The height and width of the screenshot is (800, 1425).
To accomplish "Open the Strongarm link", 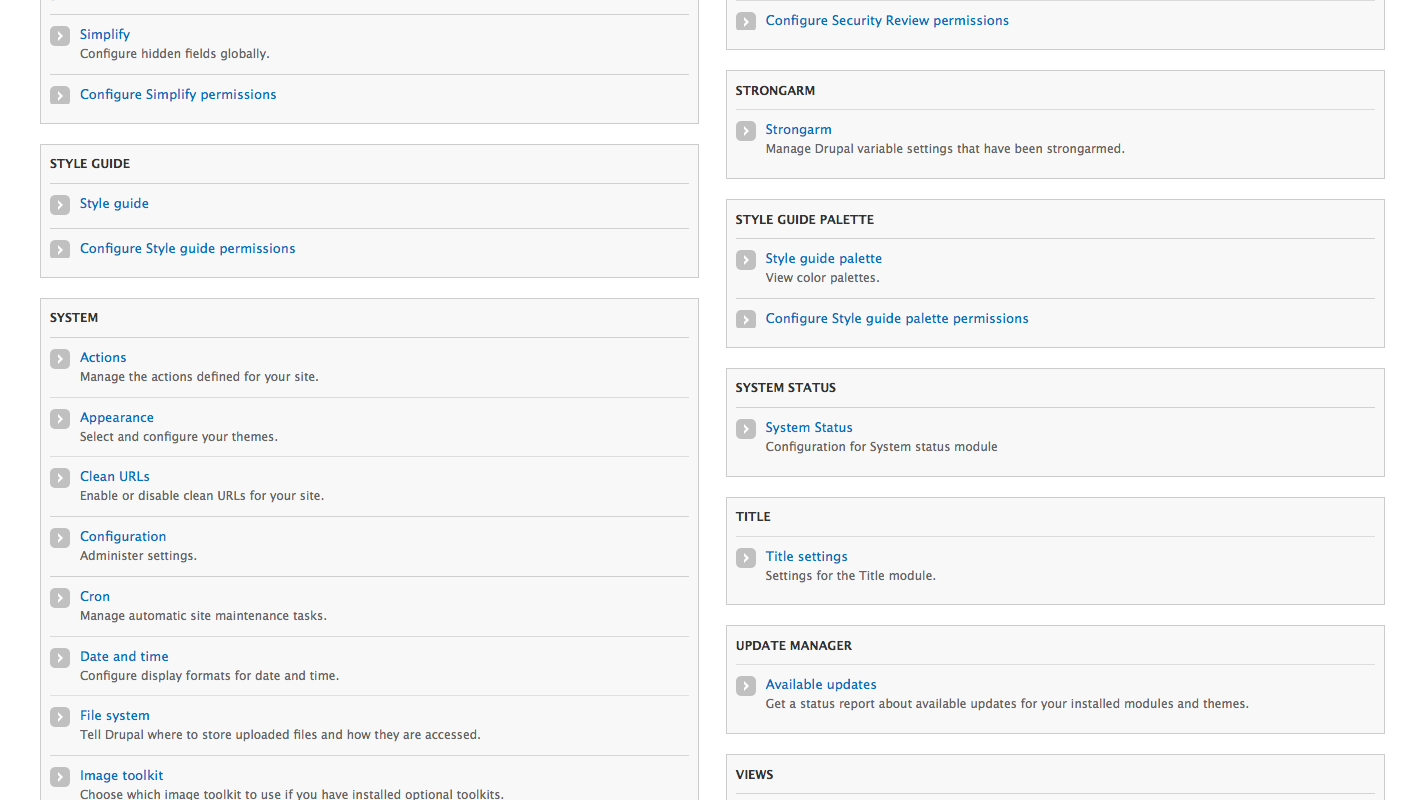I will pyautogui.click(x=798, y=129).
